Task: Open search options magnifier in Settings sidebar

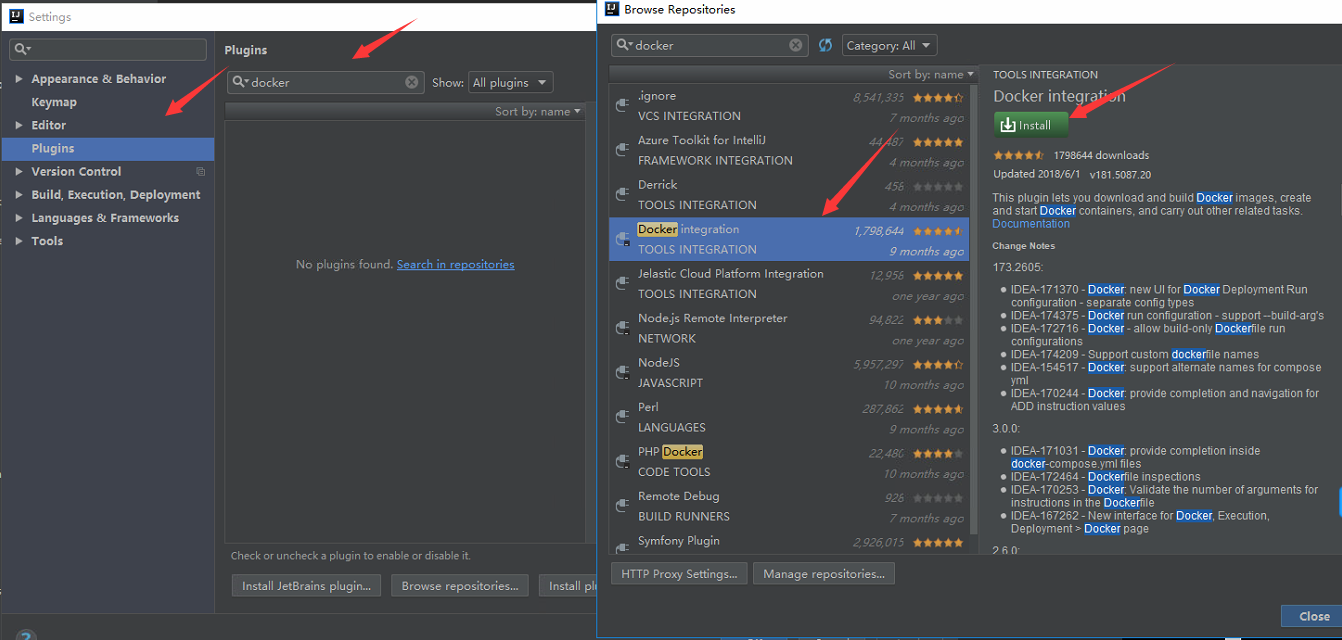Action: pyautogui.click(x=22, y=49)
